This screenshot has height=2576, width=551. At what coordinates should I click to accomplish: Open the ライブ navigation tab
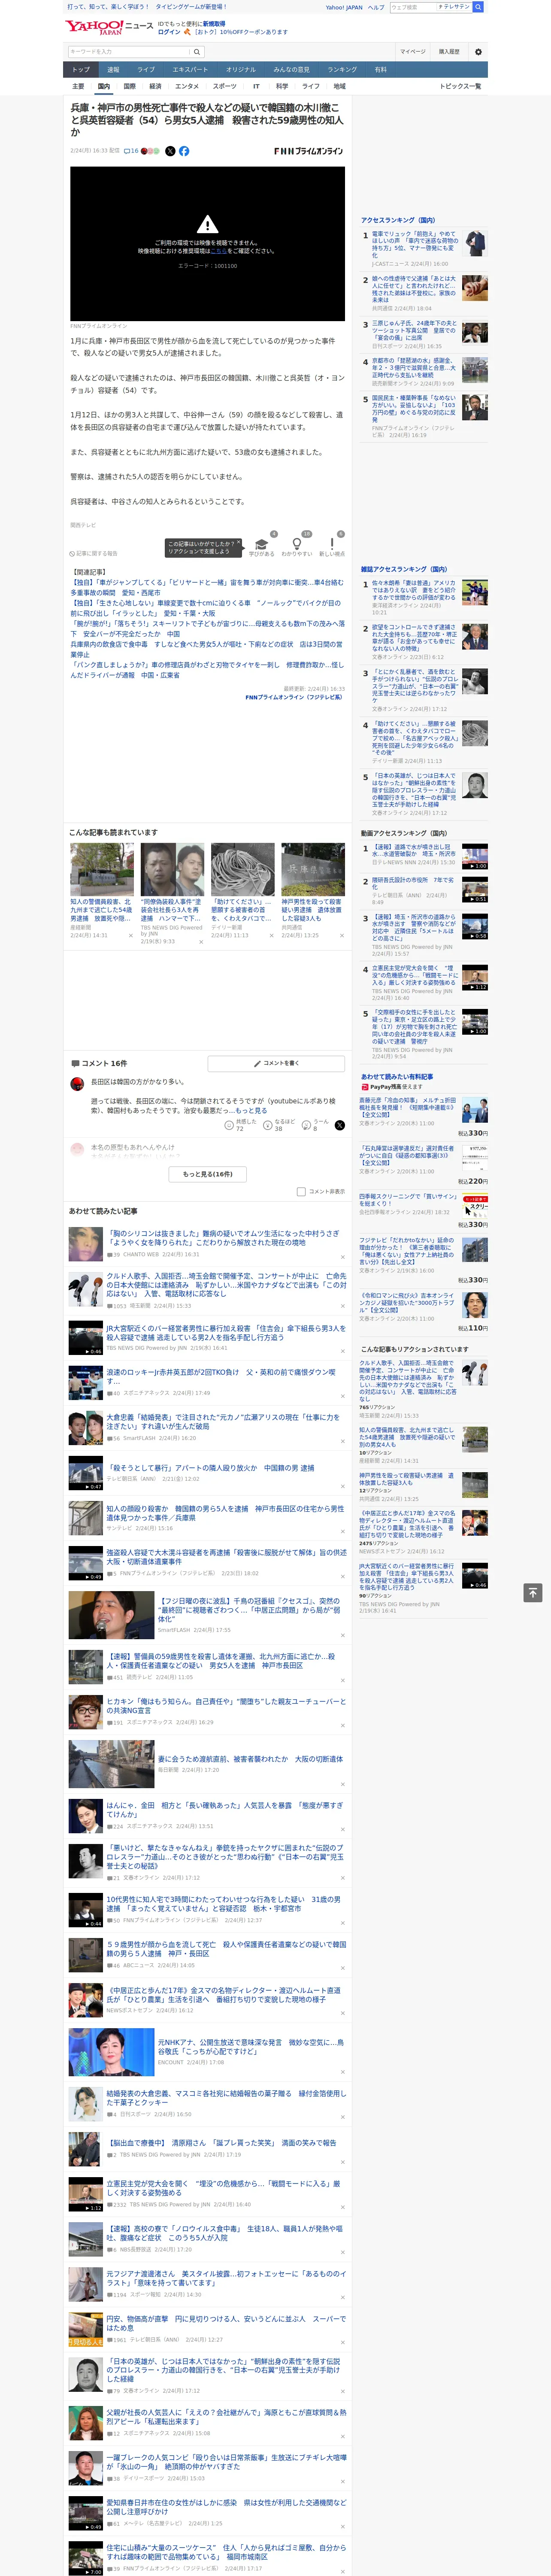click(146, 69)
